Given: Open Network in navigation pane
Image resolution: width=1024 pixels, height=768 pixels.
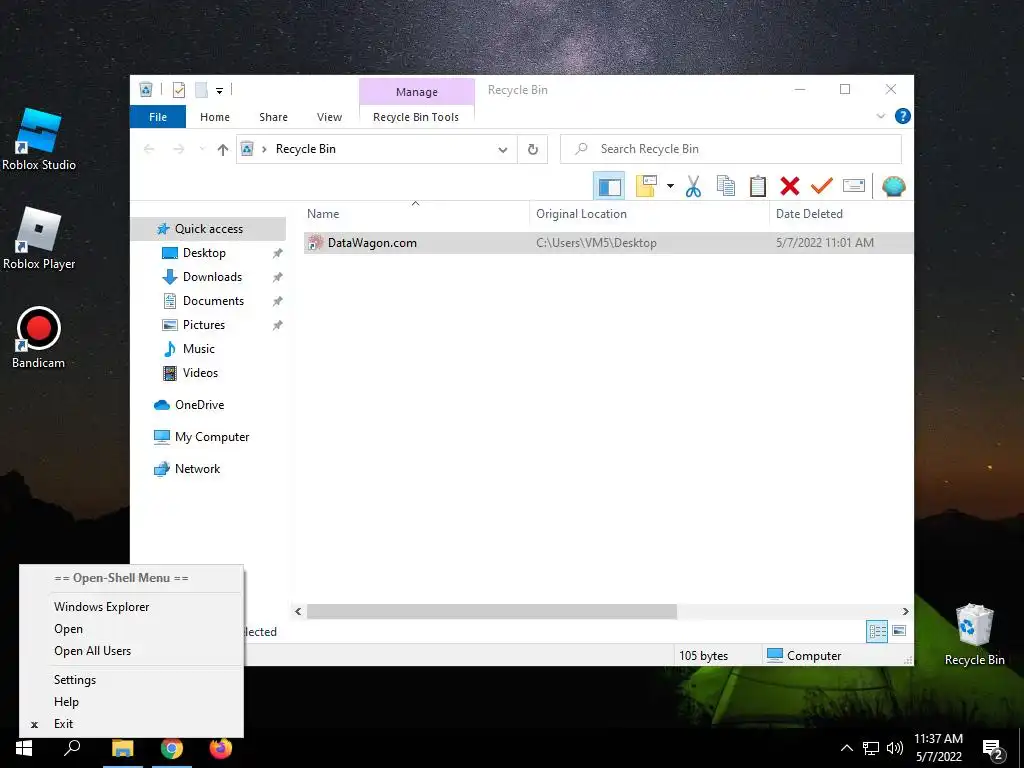Looking at the screenshot, I should pos(197,469).
